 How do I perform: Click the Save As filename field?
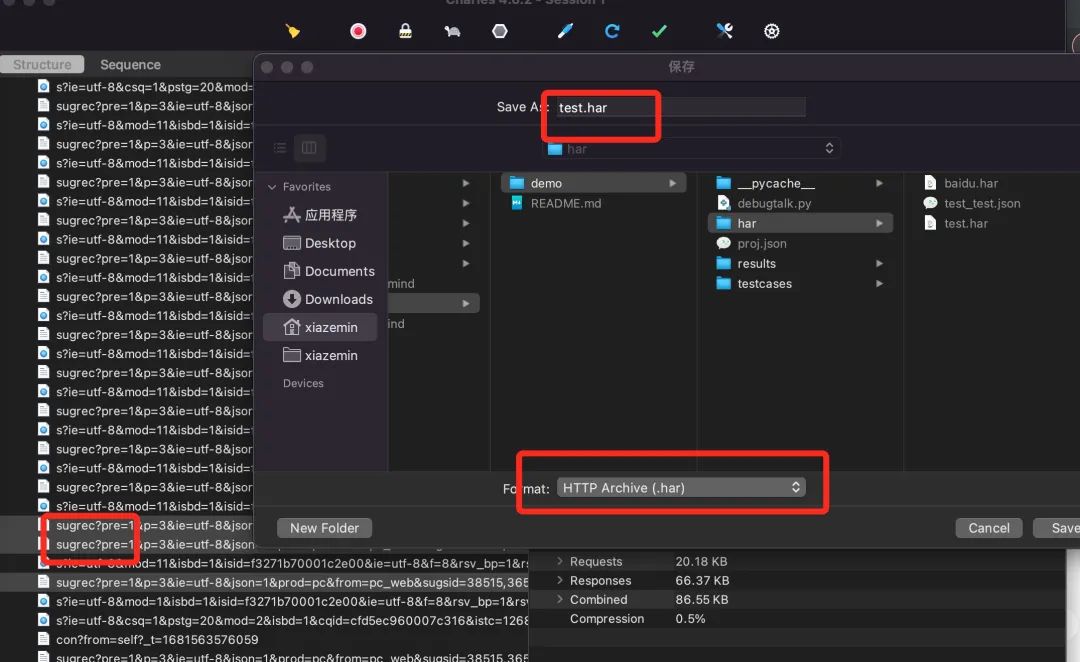[680, 107]
